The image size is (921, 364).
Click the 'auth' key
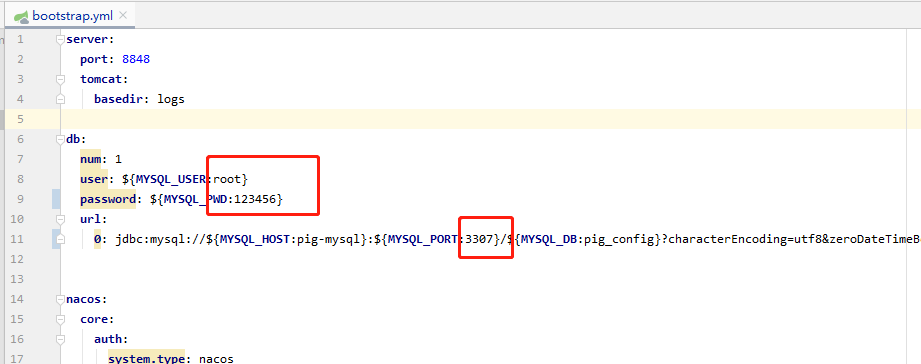coord(108,339)
